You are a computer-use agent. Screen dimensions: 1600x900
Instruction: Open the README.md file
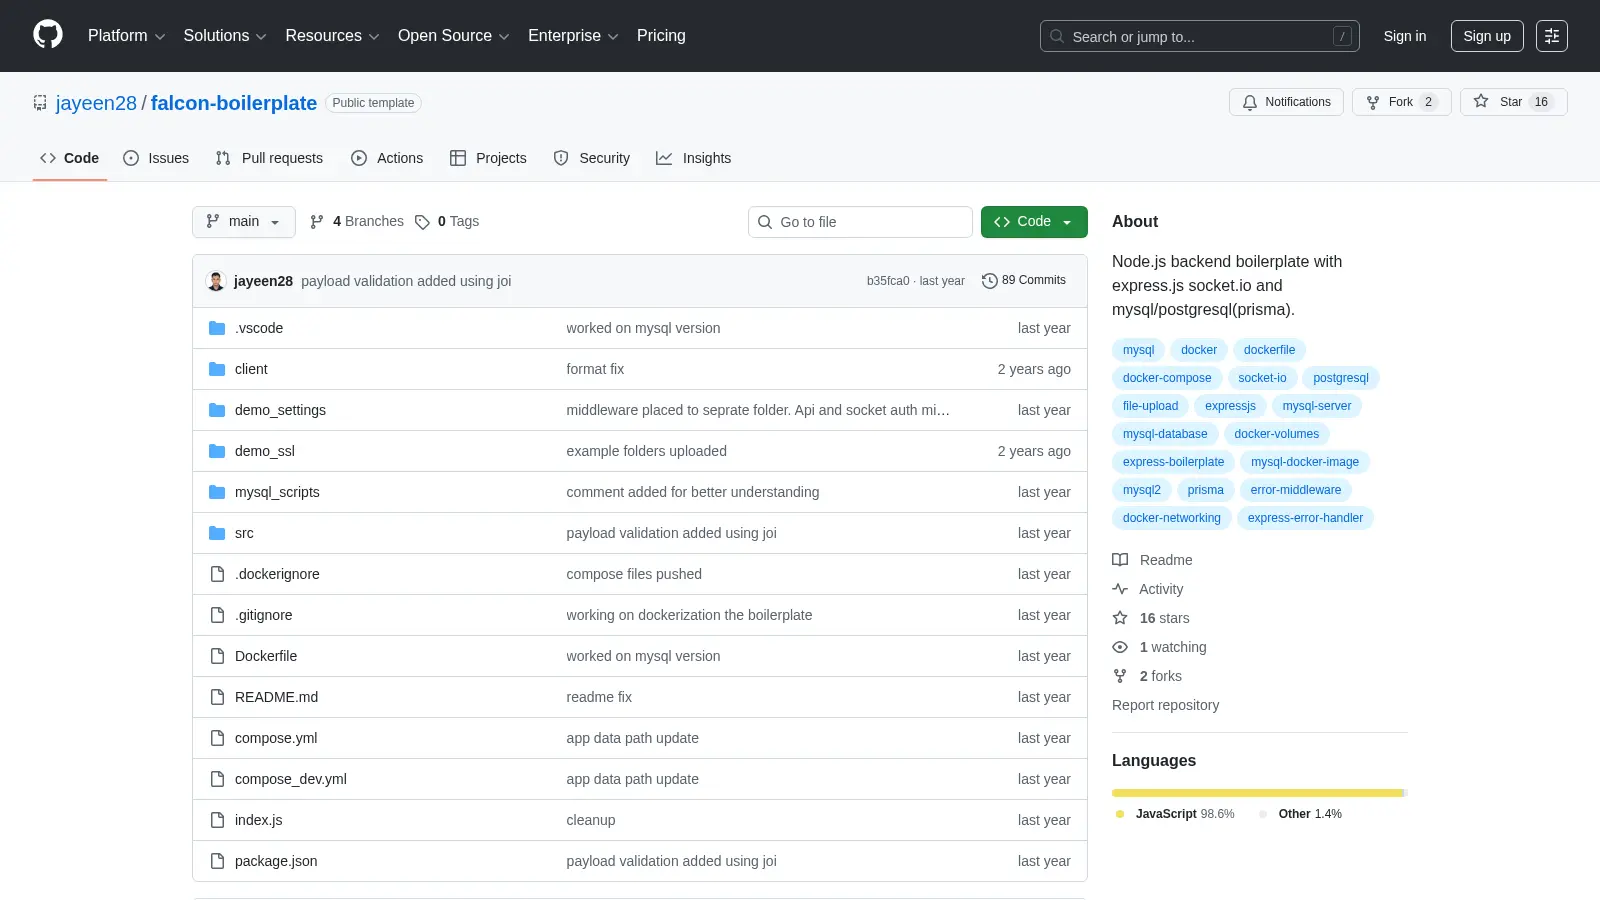point(276,697)
